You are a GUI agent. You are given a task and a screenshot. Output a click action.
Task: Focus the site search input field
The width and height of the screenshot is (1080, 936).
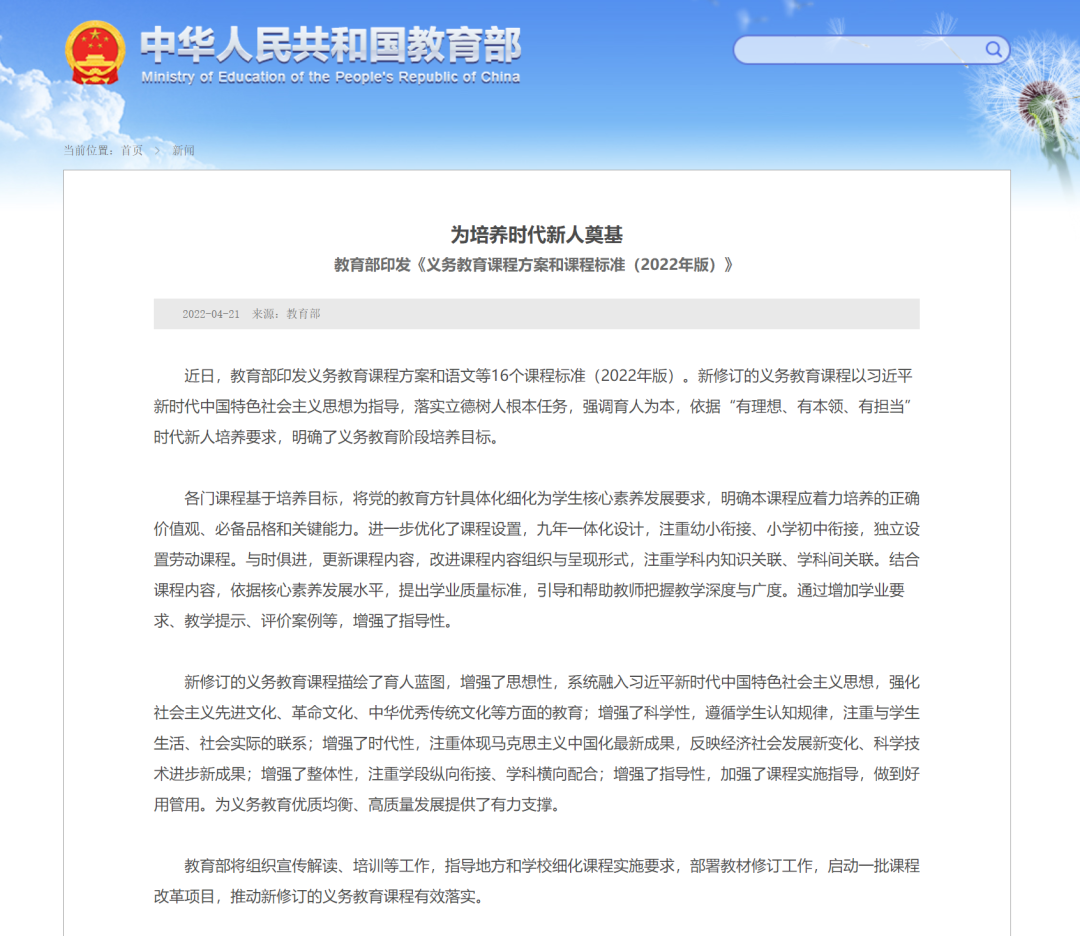(871, 50)
